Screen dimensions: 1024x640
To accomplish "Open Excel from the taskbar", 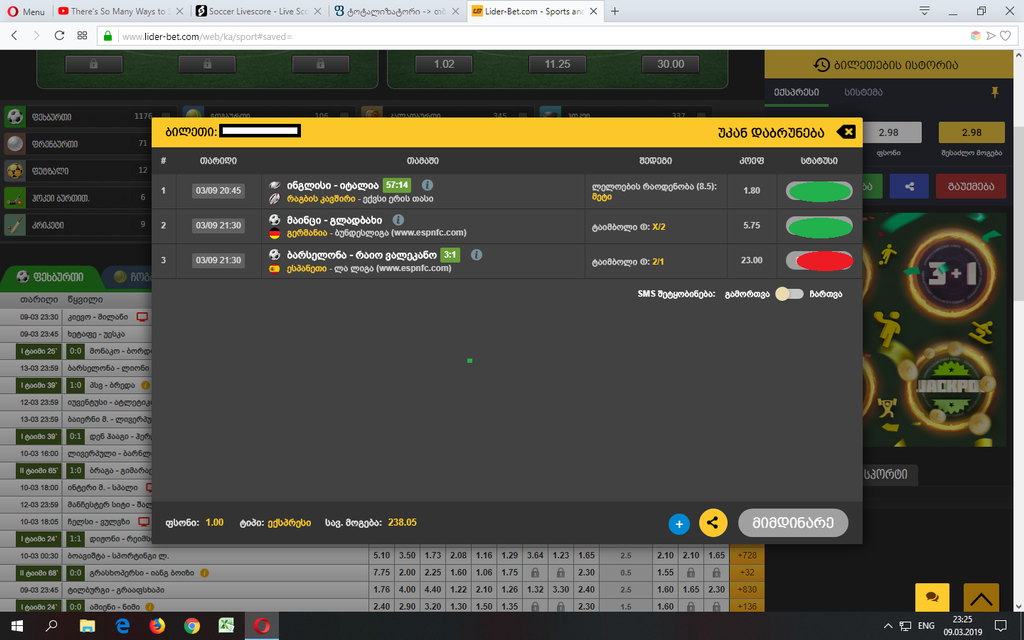I will coord(227,626).
